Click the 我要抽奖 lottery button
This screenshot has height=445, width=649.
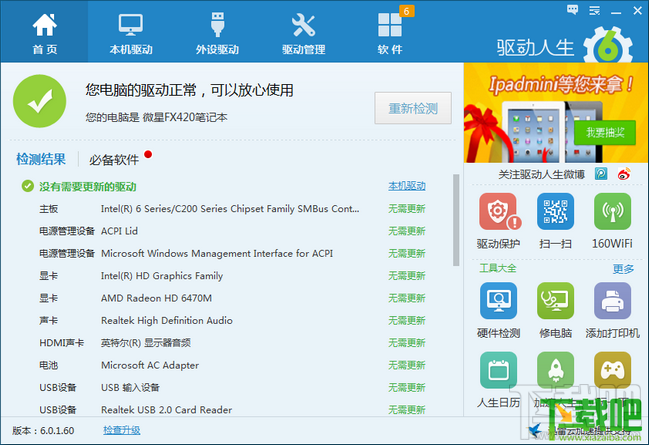[605, 132]
